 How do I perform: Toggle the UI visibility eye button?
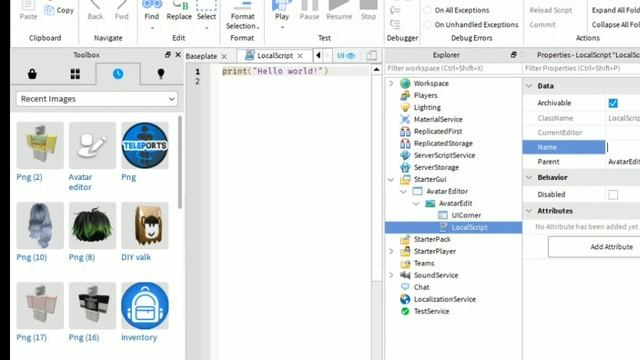coord(346,56)
